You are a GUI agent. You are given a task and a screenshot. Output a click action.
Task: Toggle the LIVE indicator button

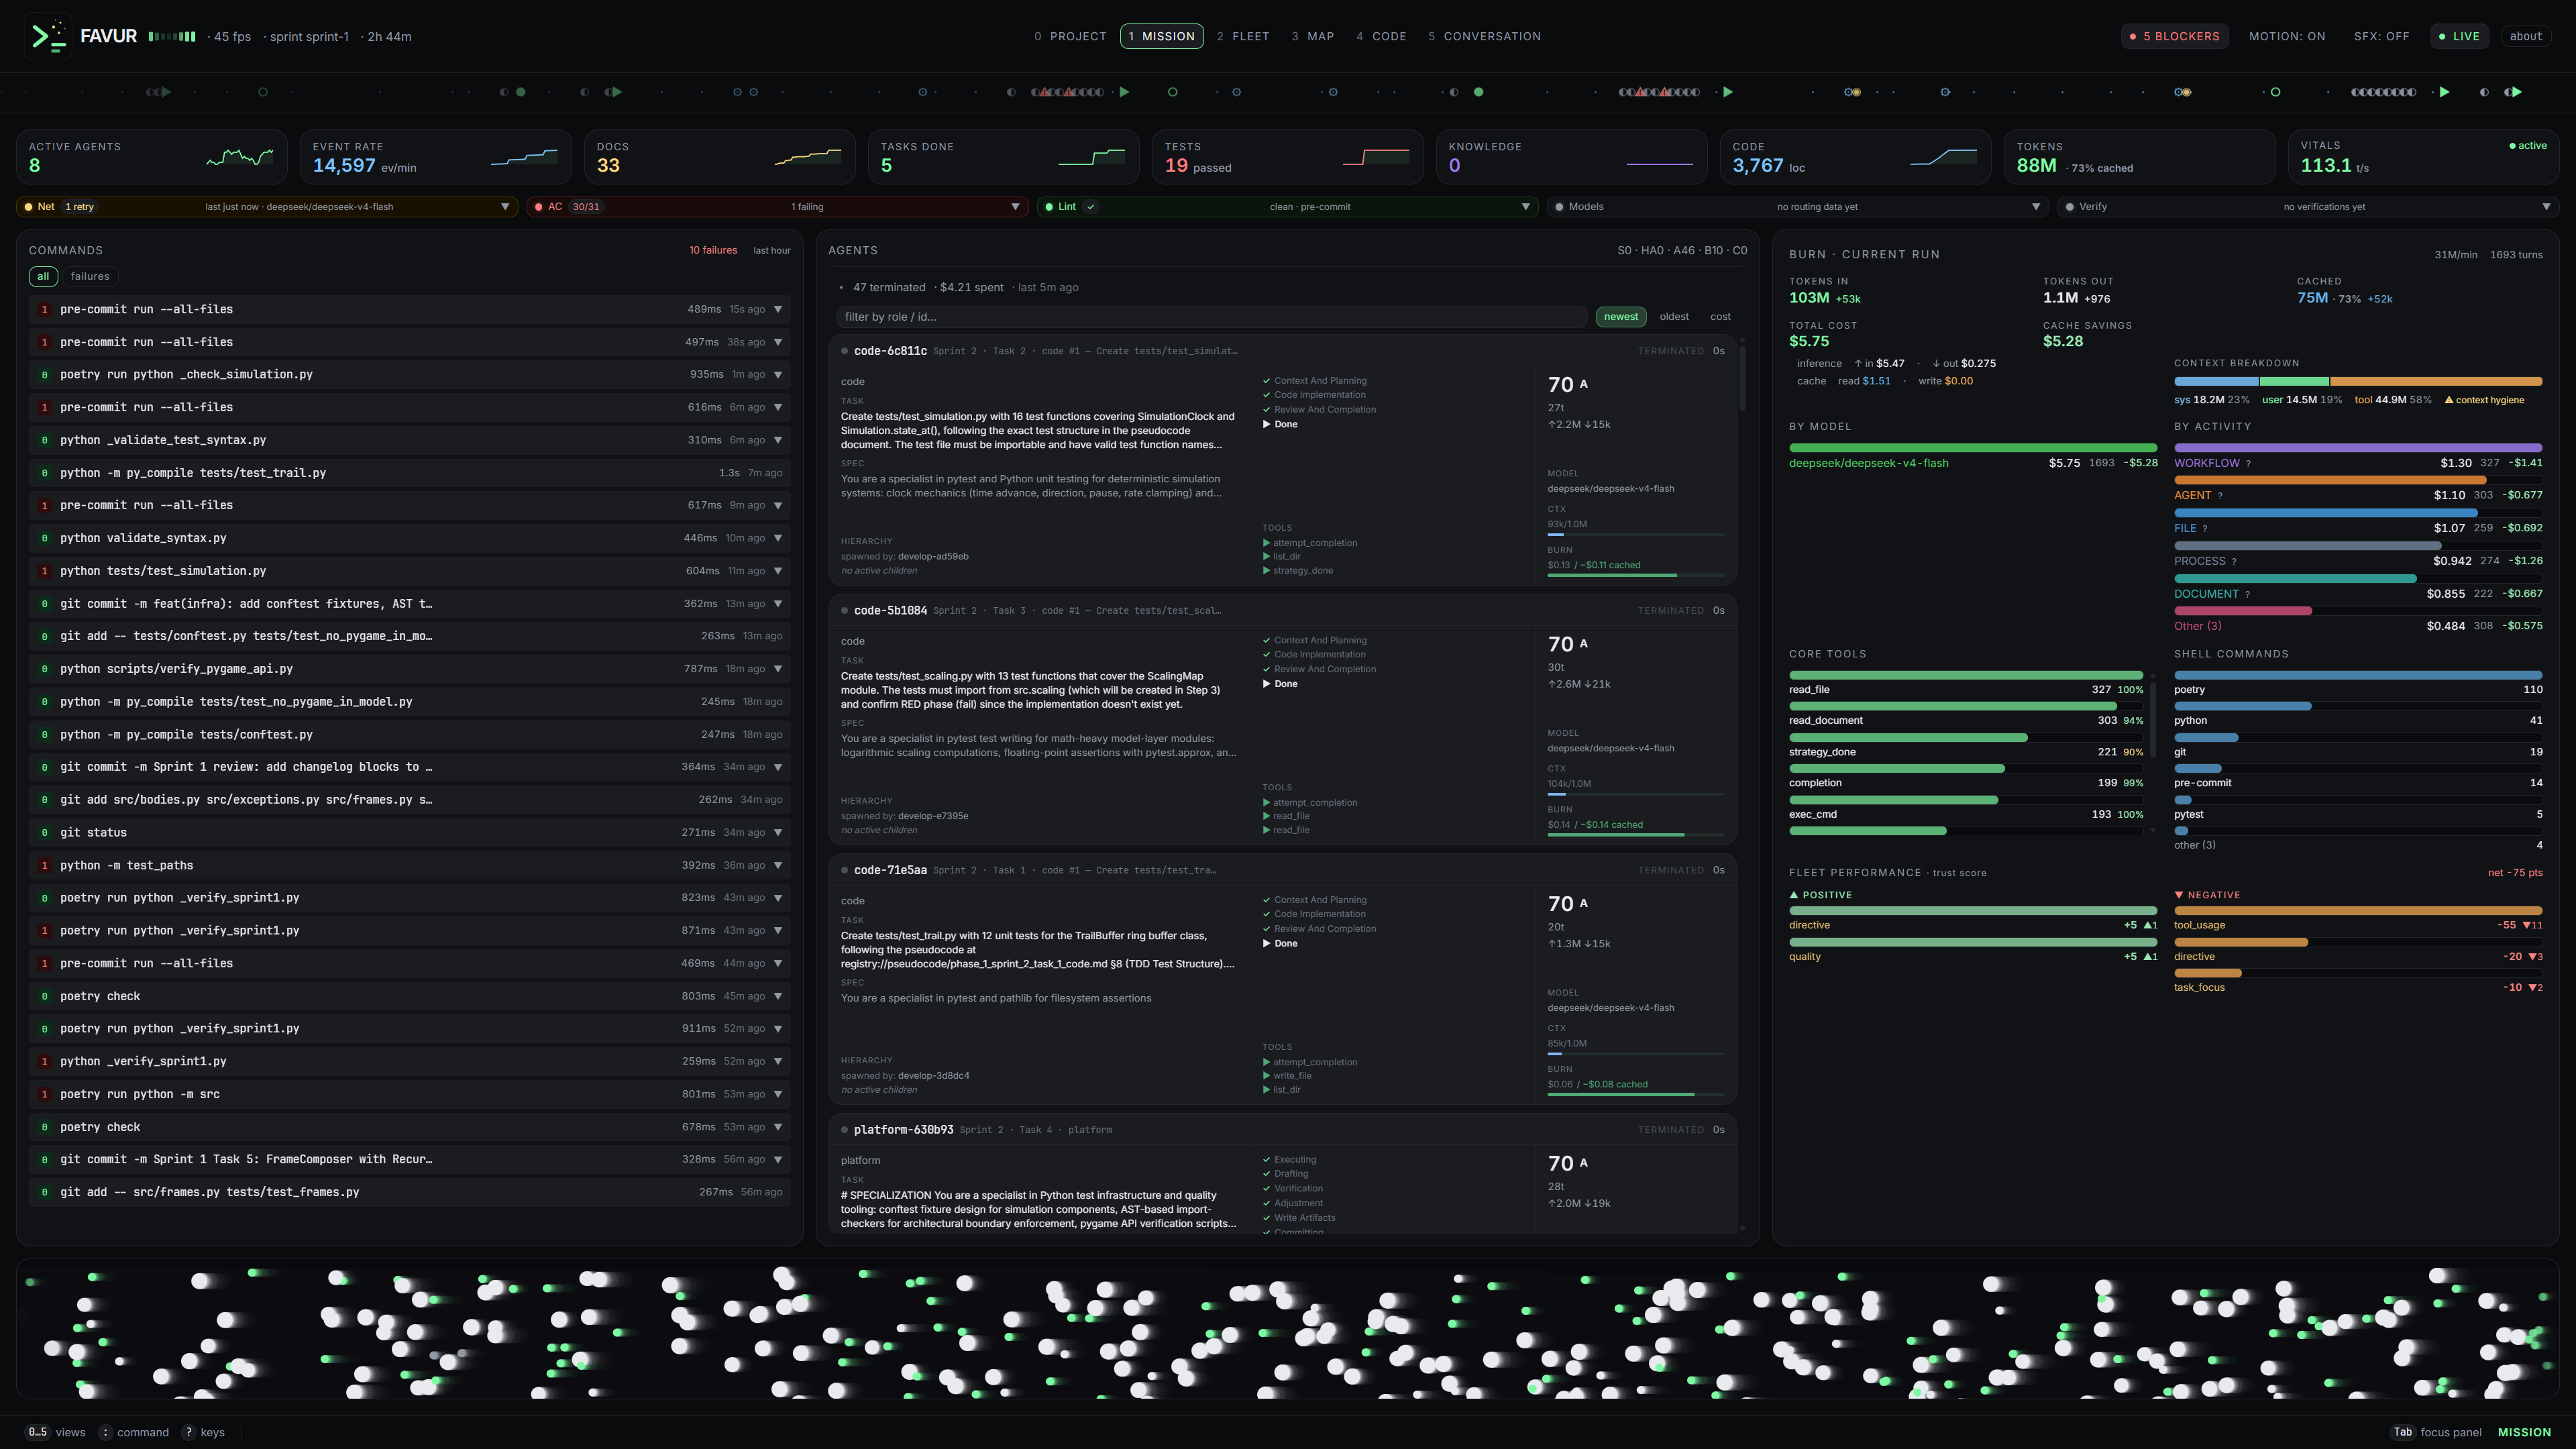coord(2459,36)
